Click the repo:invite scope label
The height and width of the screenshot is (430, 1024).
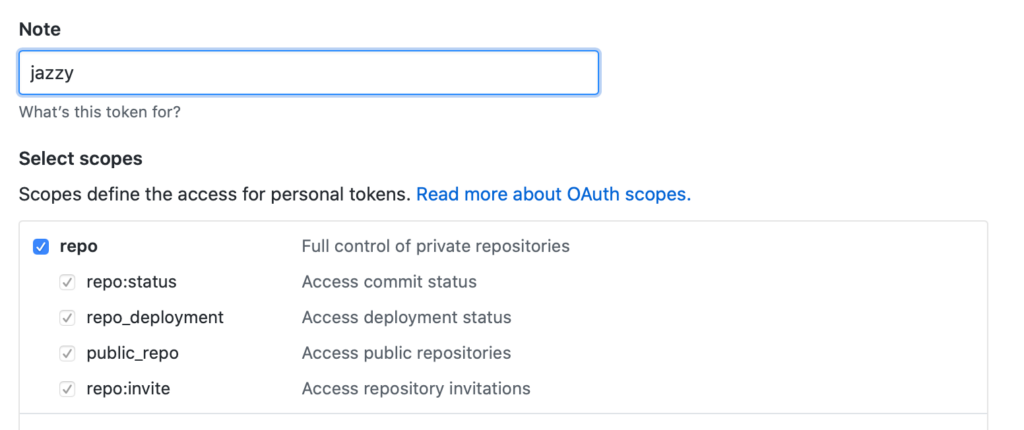pos(128,389)
